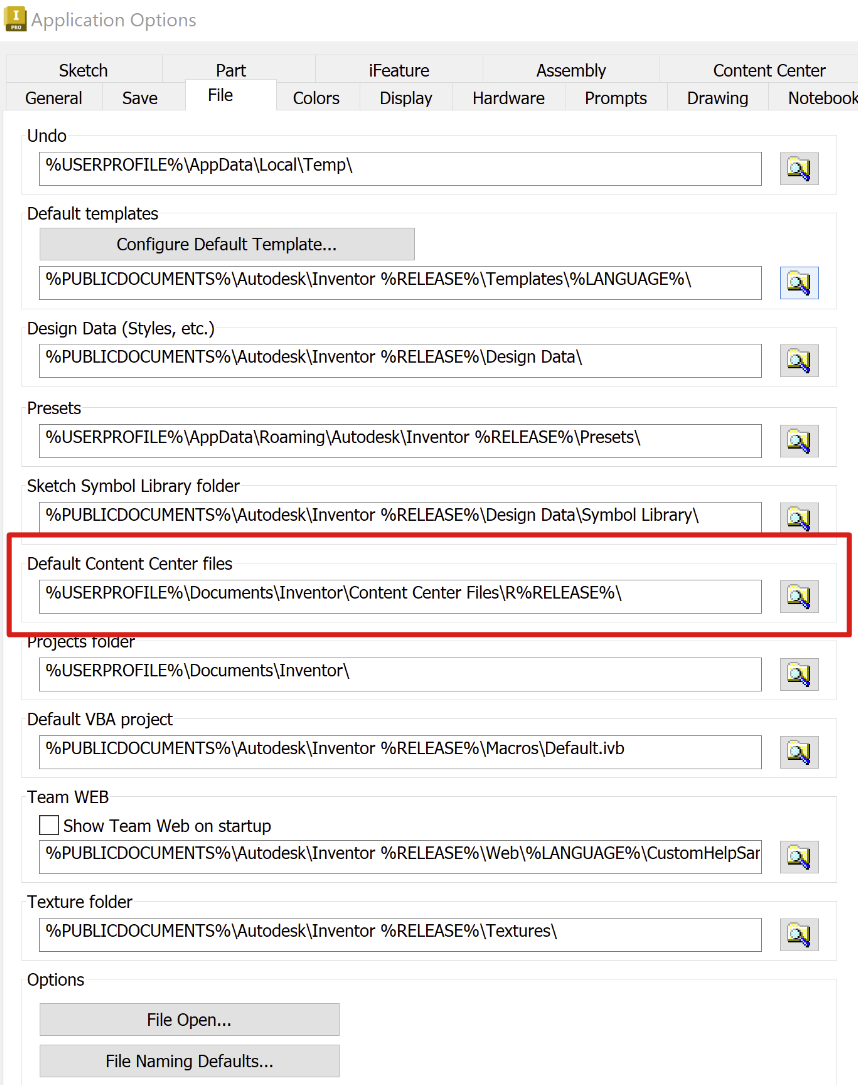Viewport: 858px width, 1085px height.
Task: Open the Texture folder browser
Action: (799, 934)
